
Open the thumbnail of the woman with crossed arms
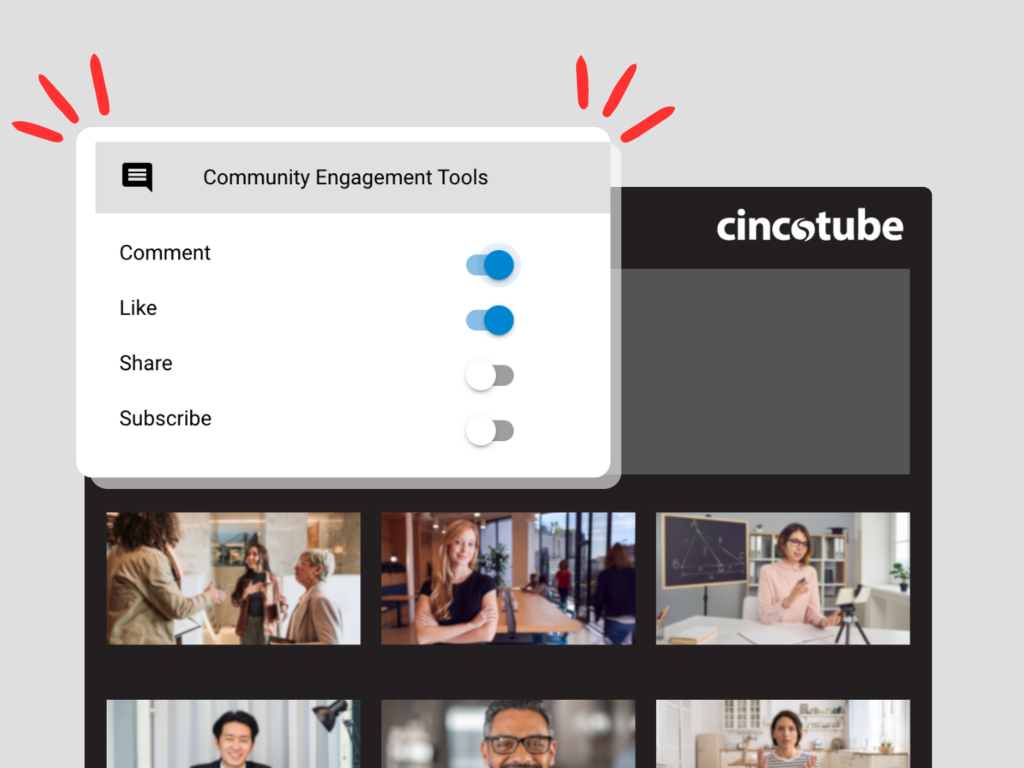click(508, 579)
